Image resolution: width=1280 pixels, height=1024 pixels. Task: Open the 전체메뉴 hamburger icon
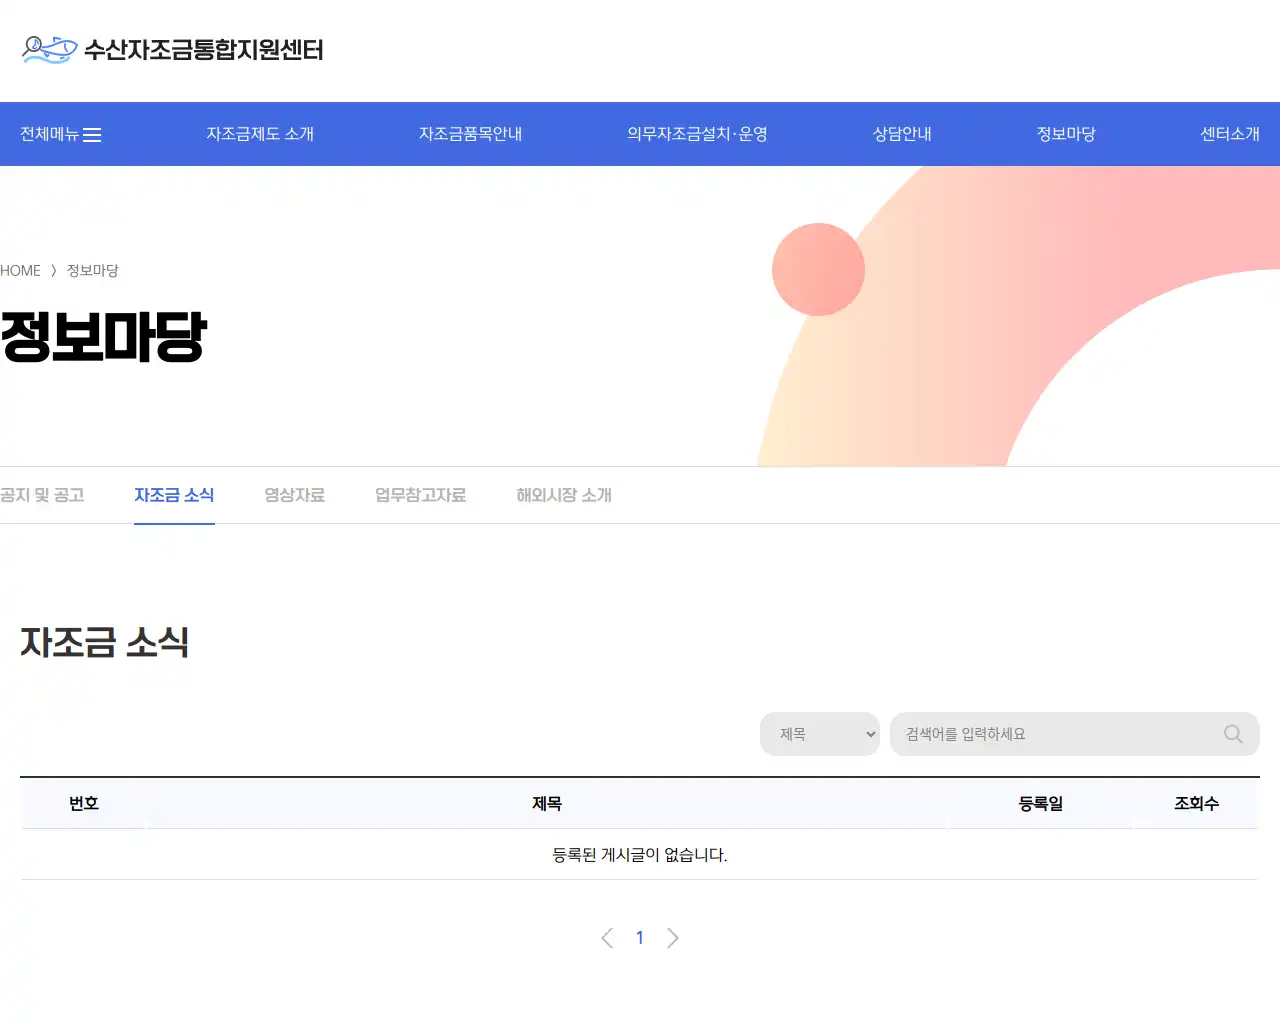coord(92,134)
